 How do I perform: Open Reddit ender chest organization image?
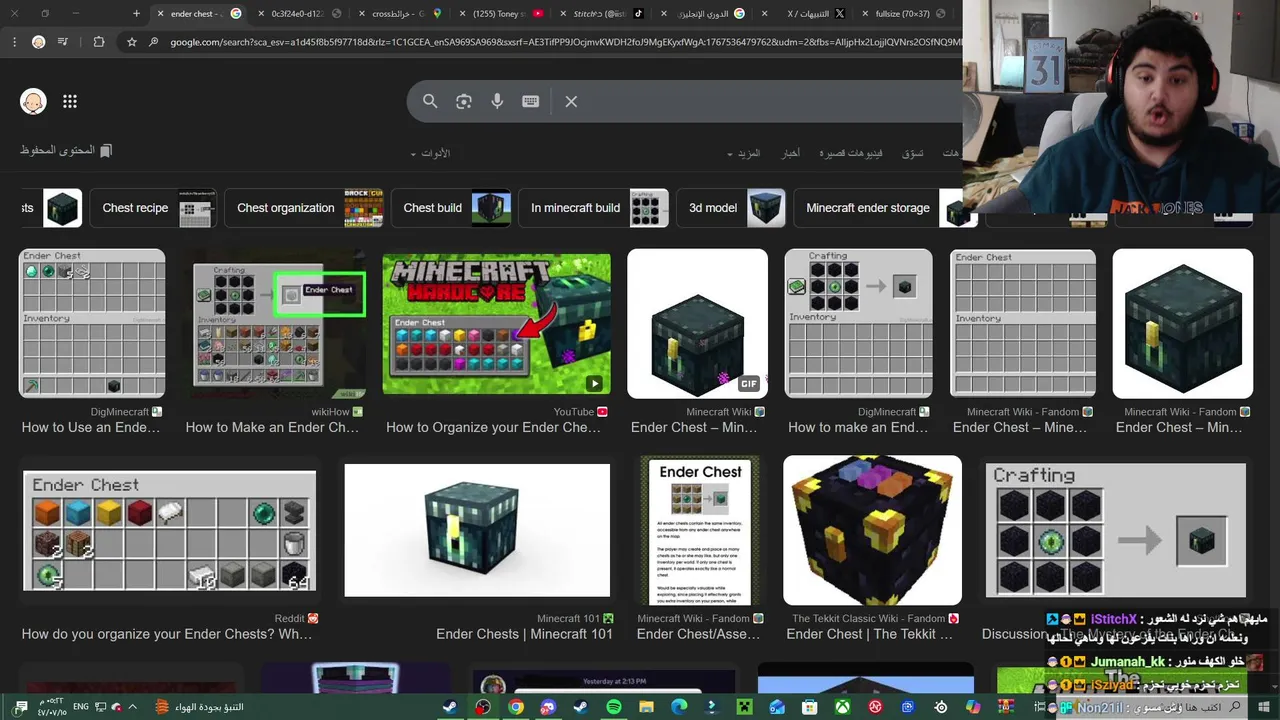tap(169, 530)
